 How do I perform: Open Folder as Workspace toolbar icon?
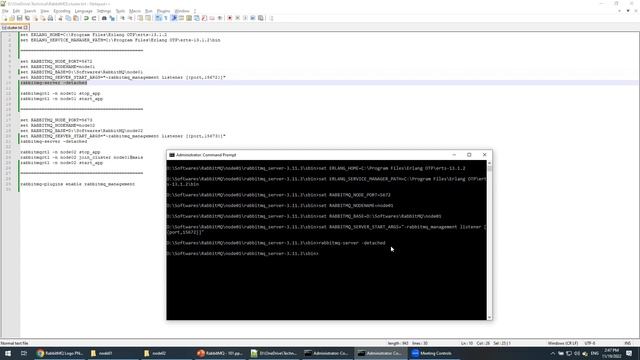[211, 18]
